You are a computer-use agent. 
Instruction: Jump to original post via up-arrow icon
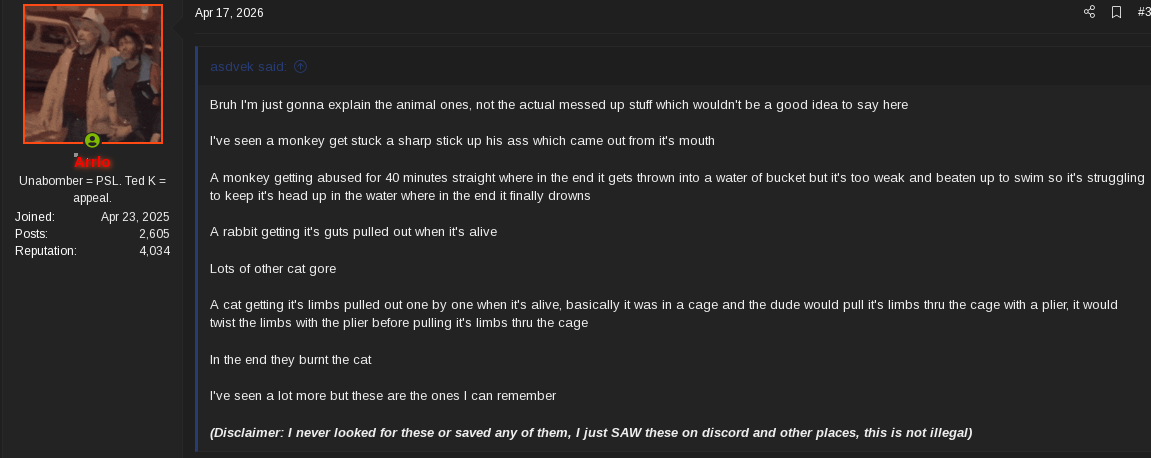pos(300,67)
